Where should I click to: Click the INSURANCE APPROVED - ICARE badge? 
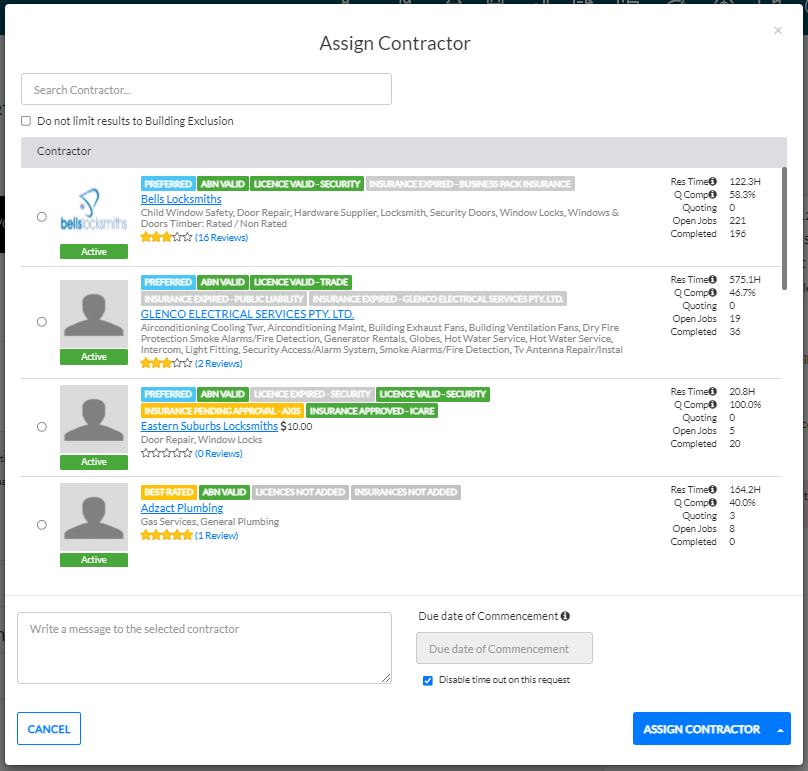(372, 411)
